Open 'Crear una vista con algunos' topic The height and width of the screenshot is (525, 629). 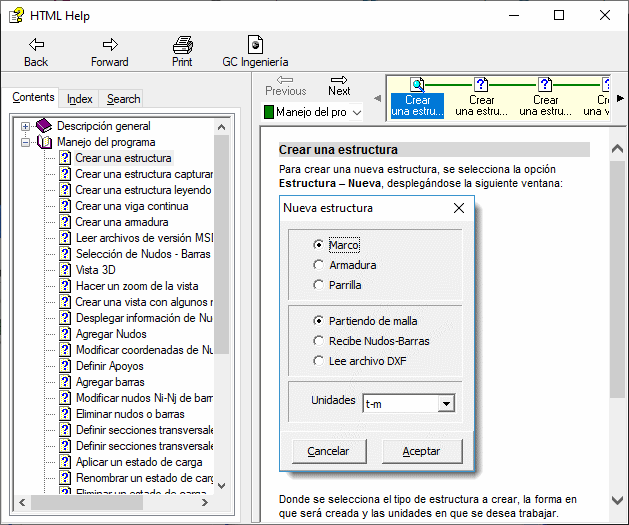tap(144, 302)
